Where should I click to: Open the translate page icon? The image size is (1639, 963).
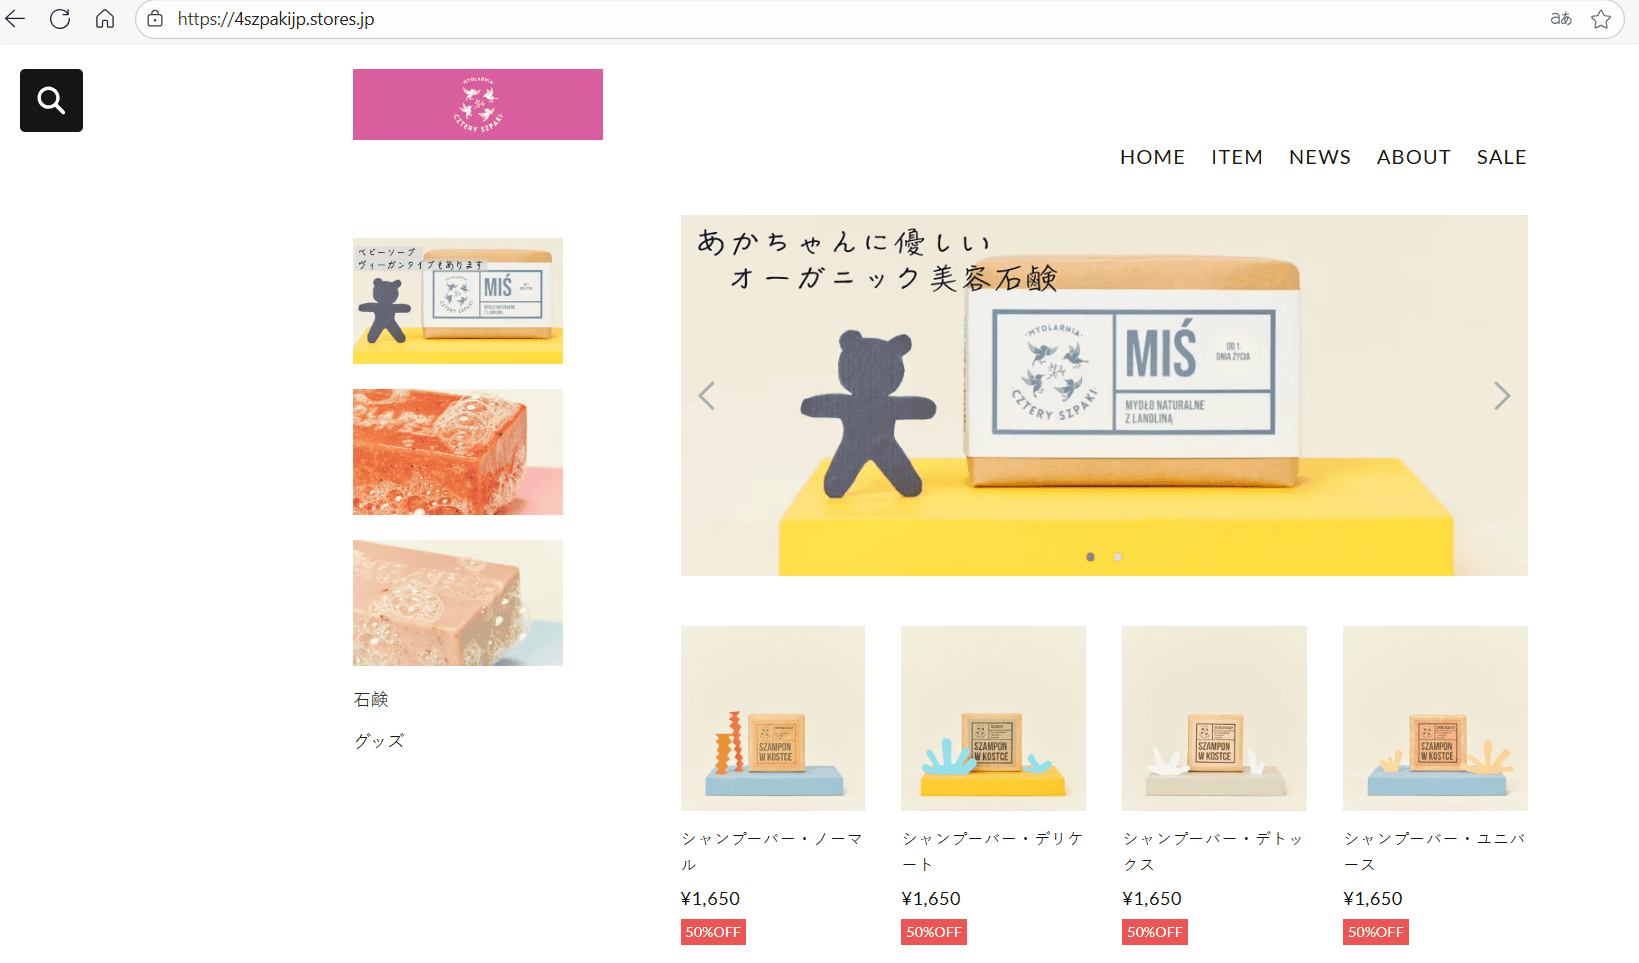click(x=1561, y=19)
